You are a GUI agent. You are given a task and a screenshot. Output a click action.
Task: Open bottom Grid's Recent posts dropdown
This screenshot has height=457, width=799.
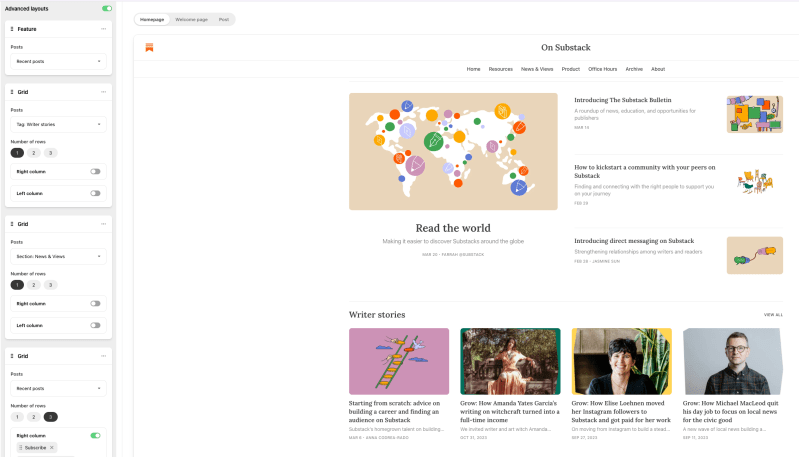pos(59,388)
